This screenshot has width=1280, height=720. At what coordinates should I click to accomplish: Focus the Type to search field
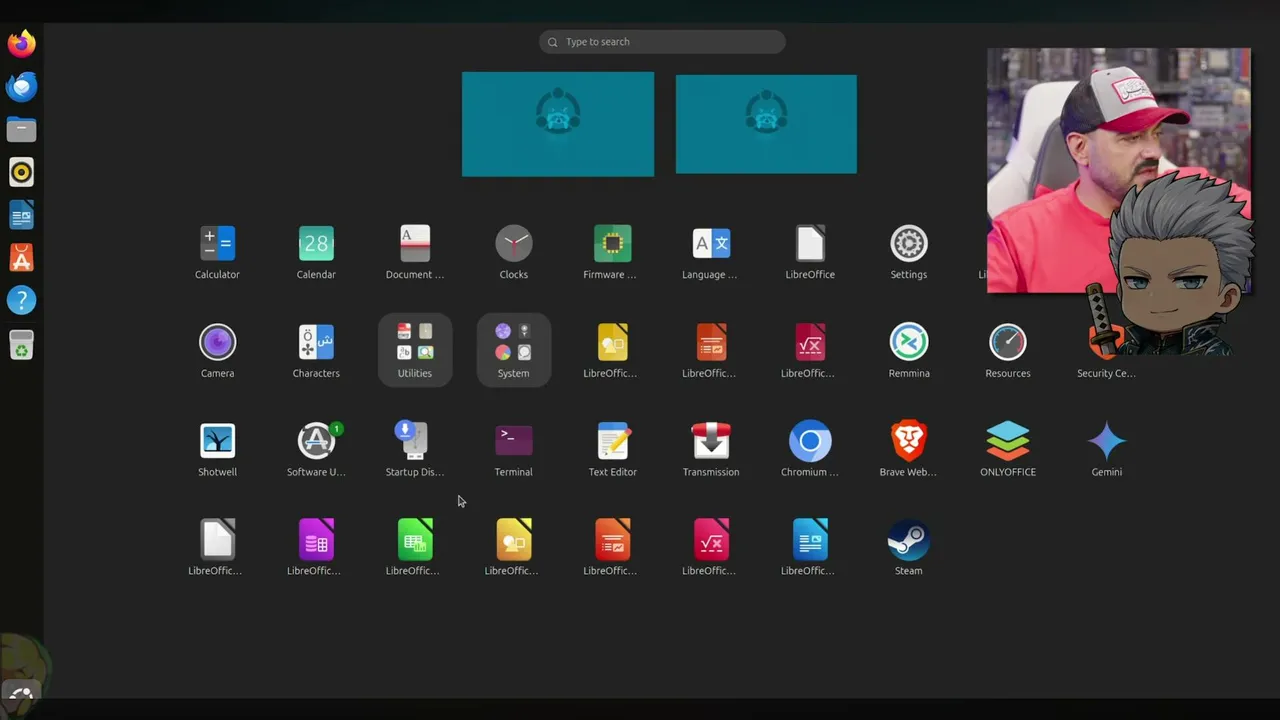coord(662,42)
